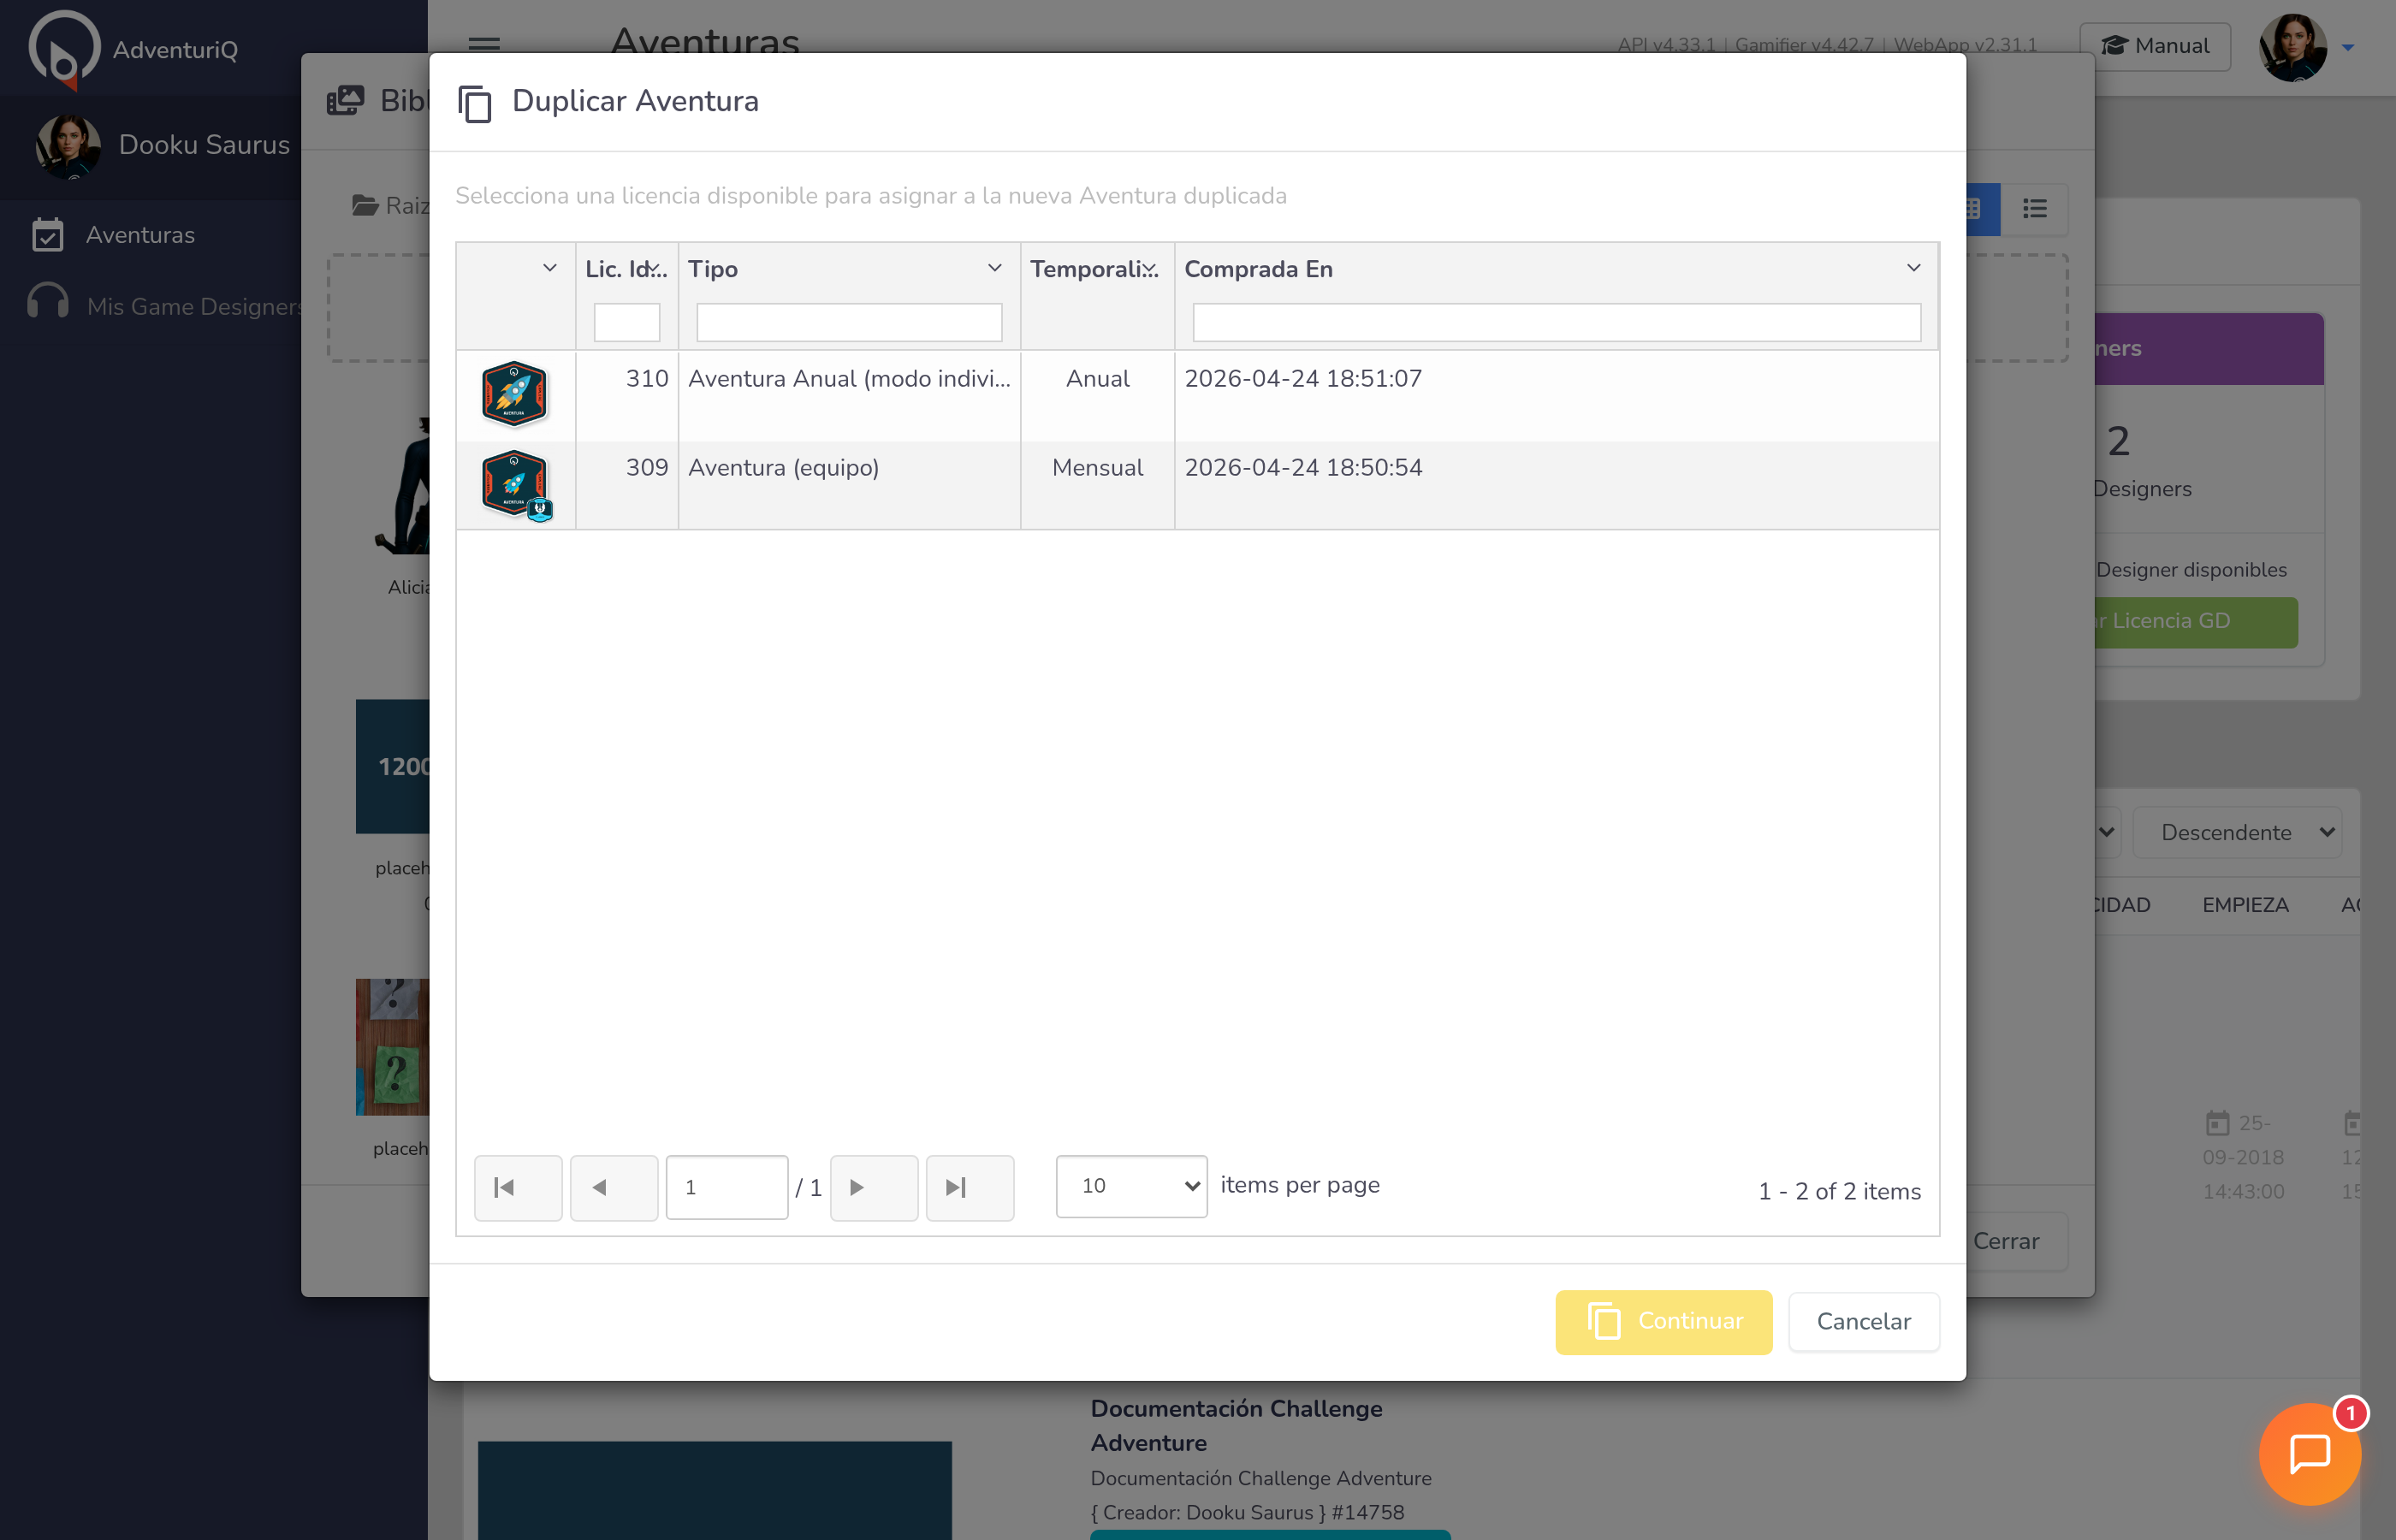This screenshot has height=1540, width=2396.
Task: Click the EMPIEZA column header
Action: coord(2245,905)
